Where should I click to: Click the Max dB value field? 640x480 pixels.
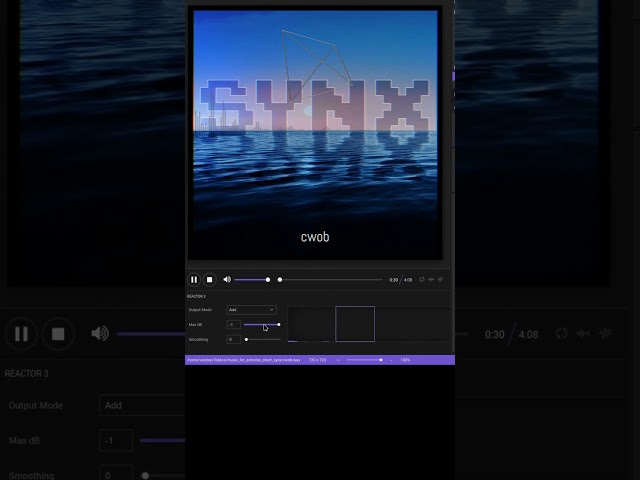click(x=233, y=324)
